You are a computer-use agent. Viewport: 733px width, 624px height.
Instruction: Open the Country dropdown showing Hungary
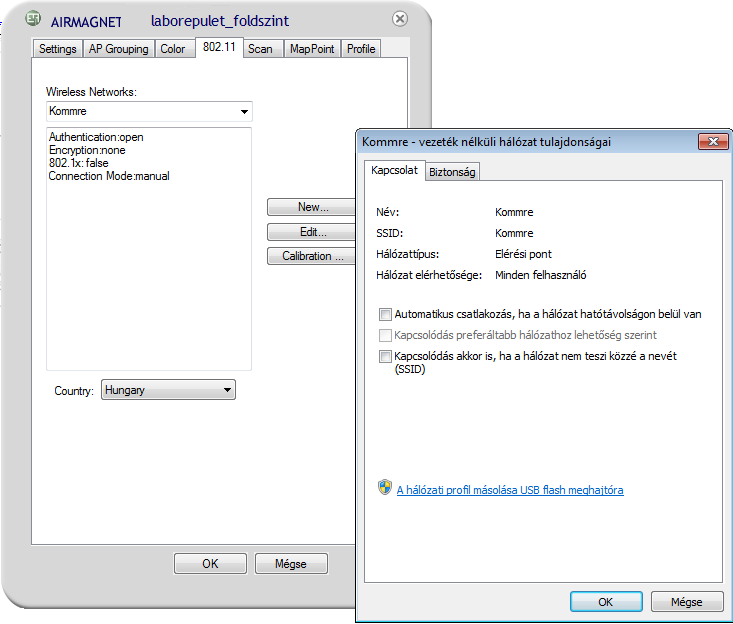coord(168,390)
